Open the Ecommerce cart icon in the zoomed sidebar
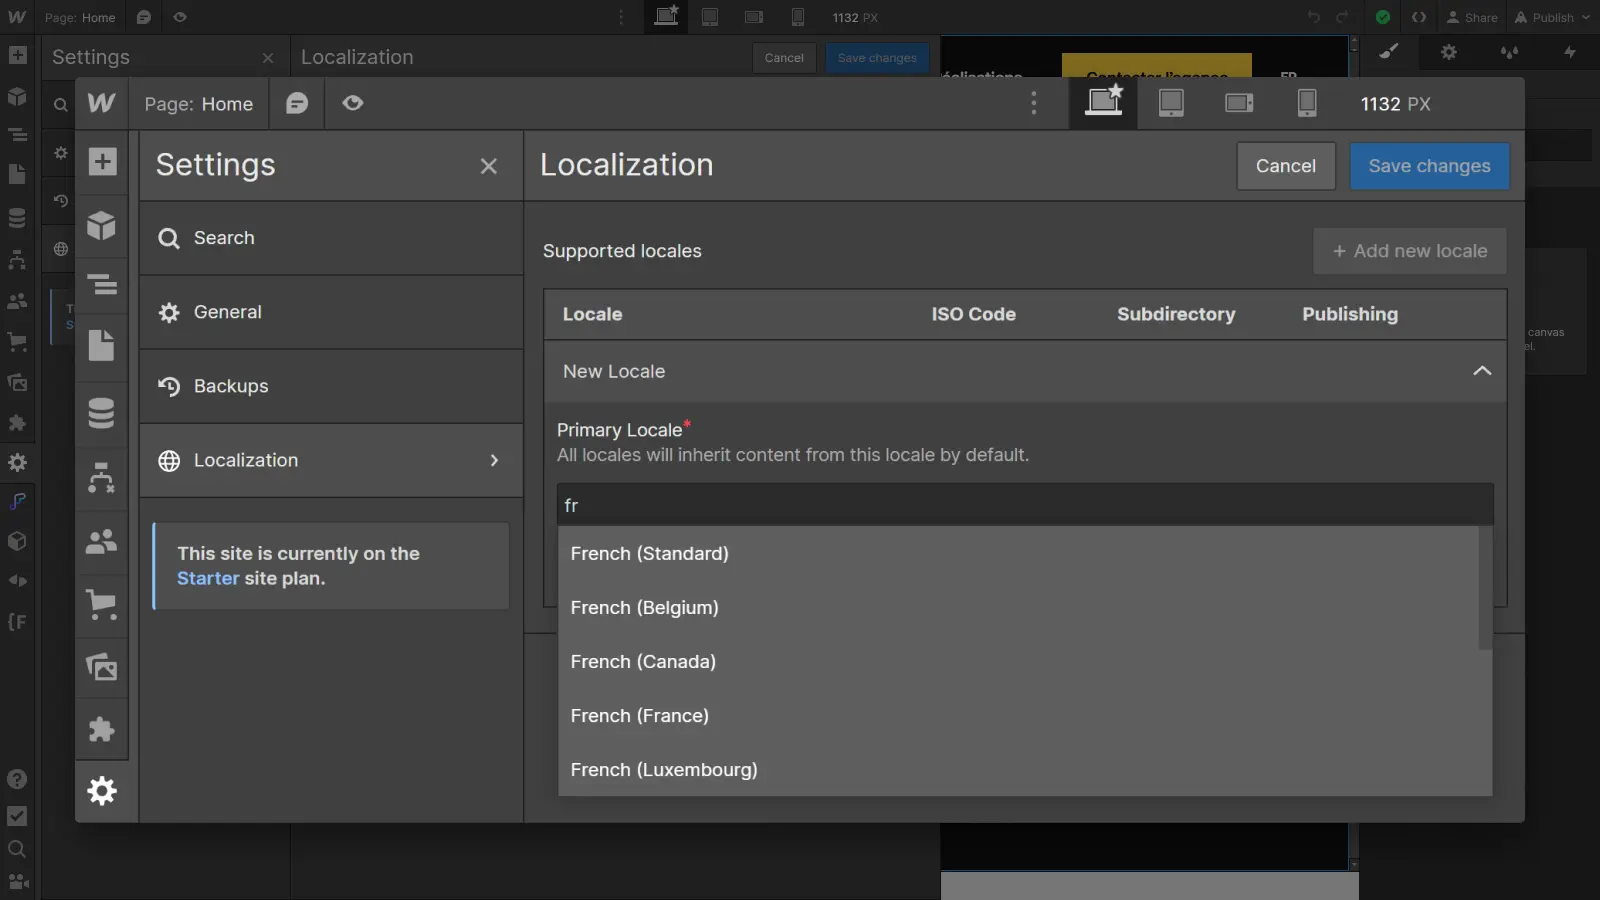Viewport: 1600px width, 900px height. click(x=102, y=605)
